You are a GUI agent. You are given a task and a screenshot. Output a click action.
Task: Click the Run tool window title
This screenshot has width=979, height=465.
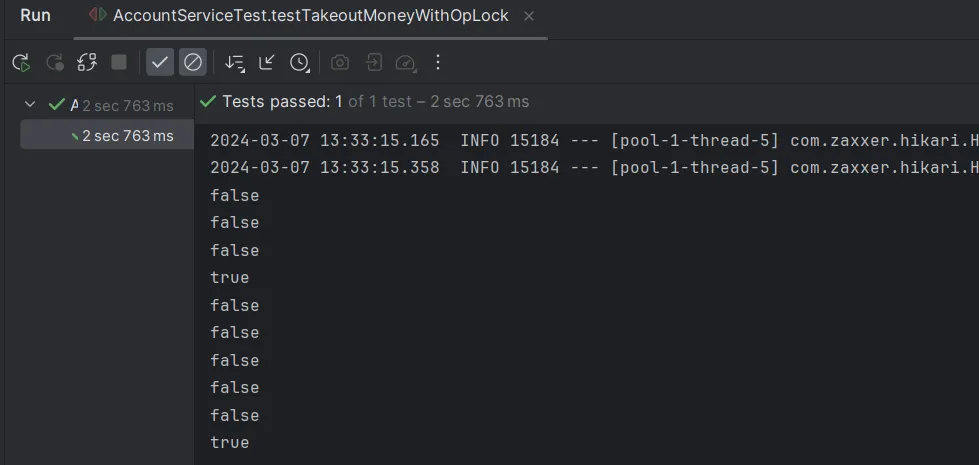(35, 16)
